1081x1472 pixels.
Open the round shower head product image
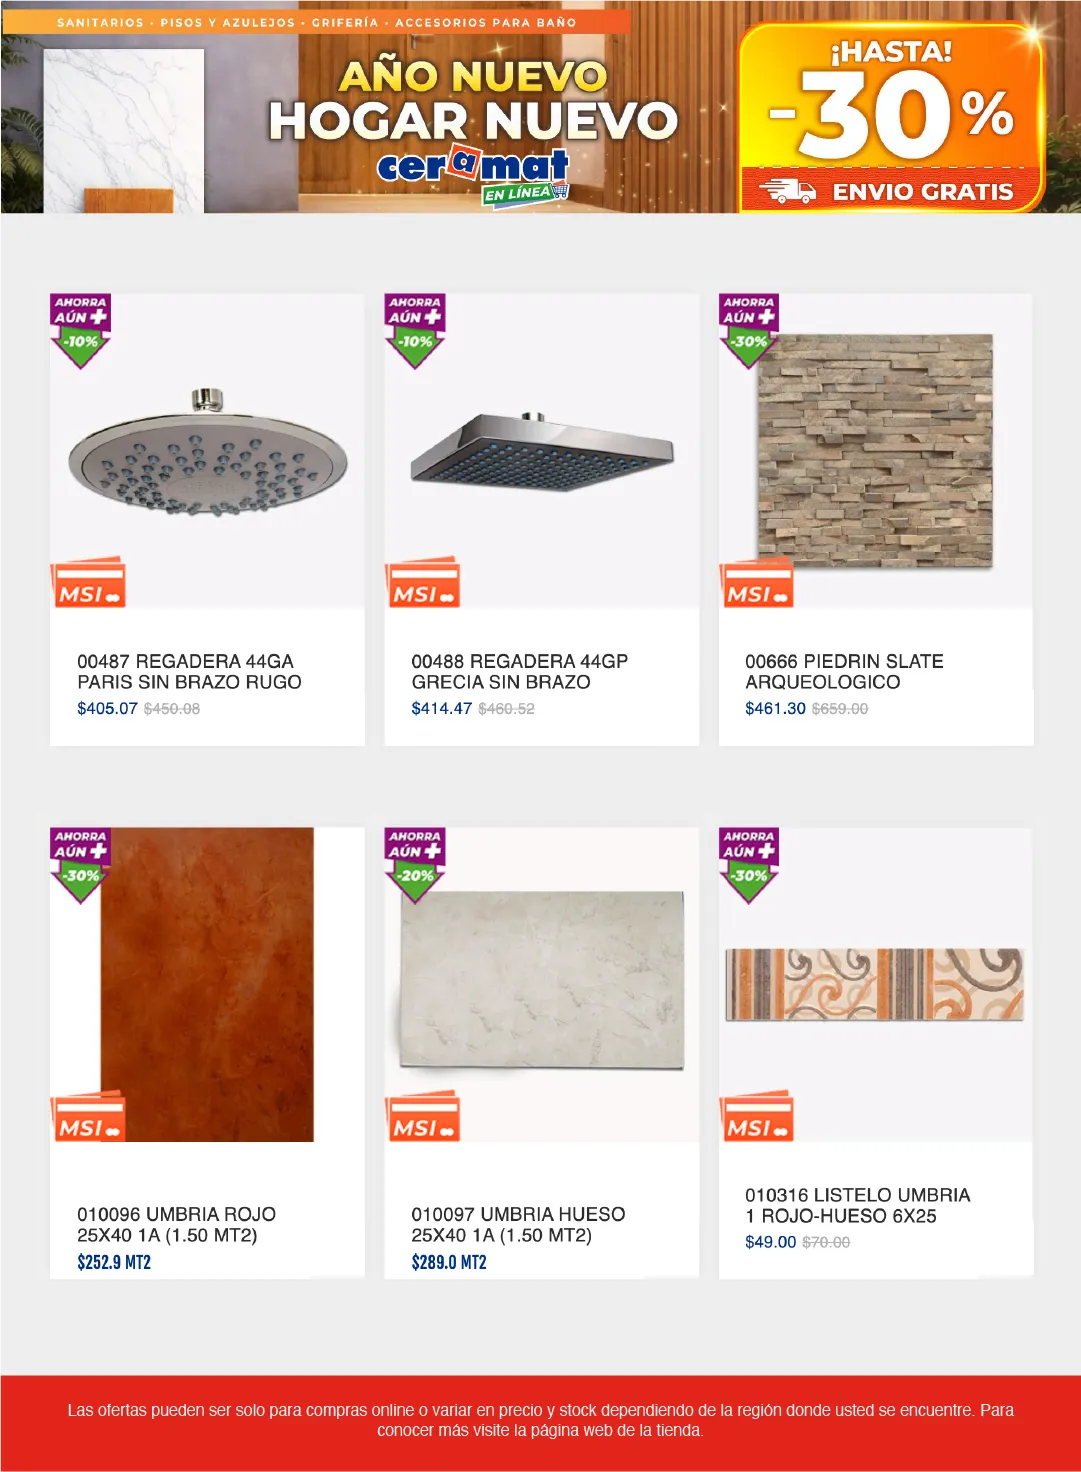[207, 452]
